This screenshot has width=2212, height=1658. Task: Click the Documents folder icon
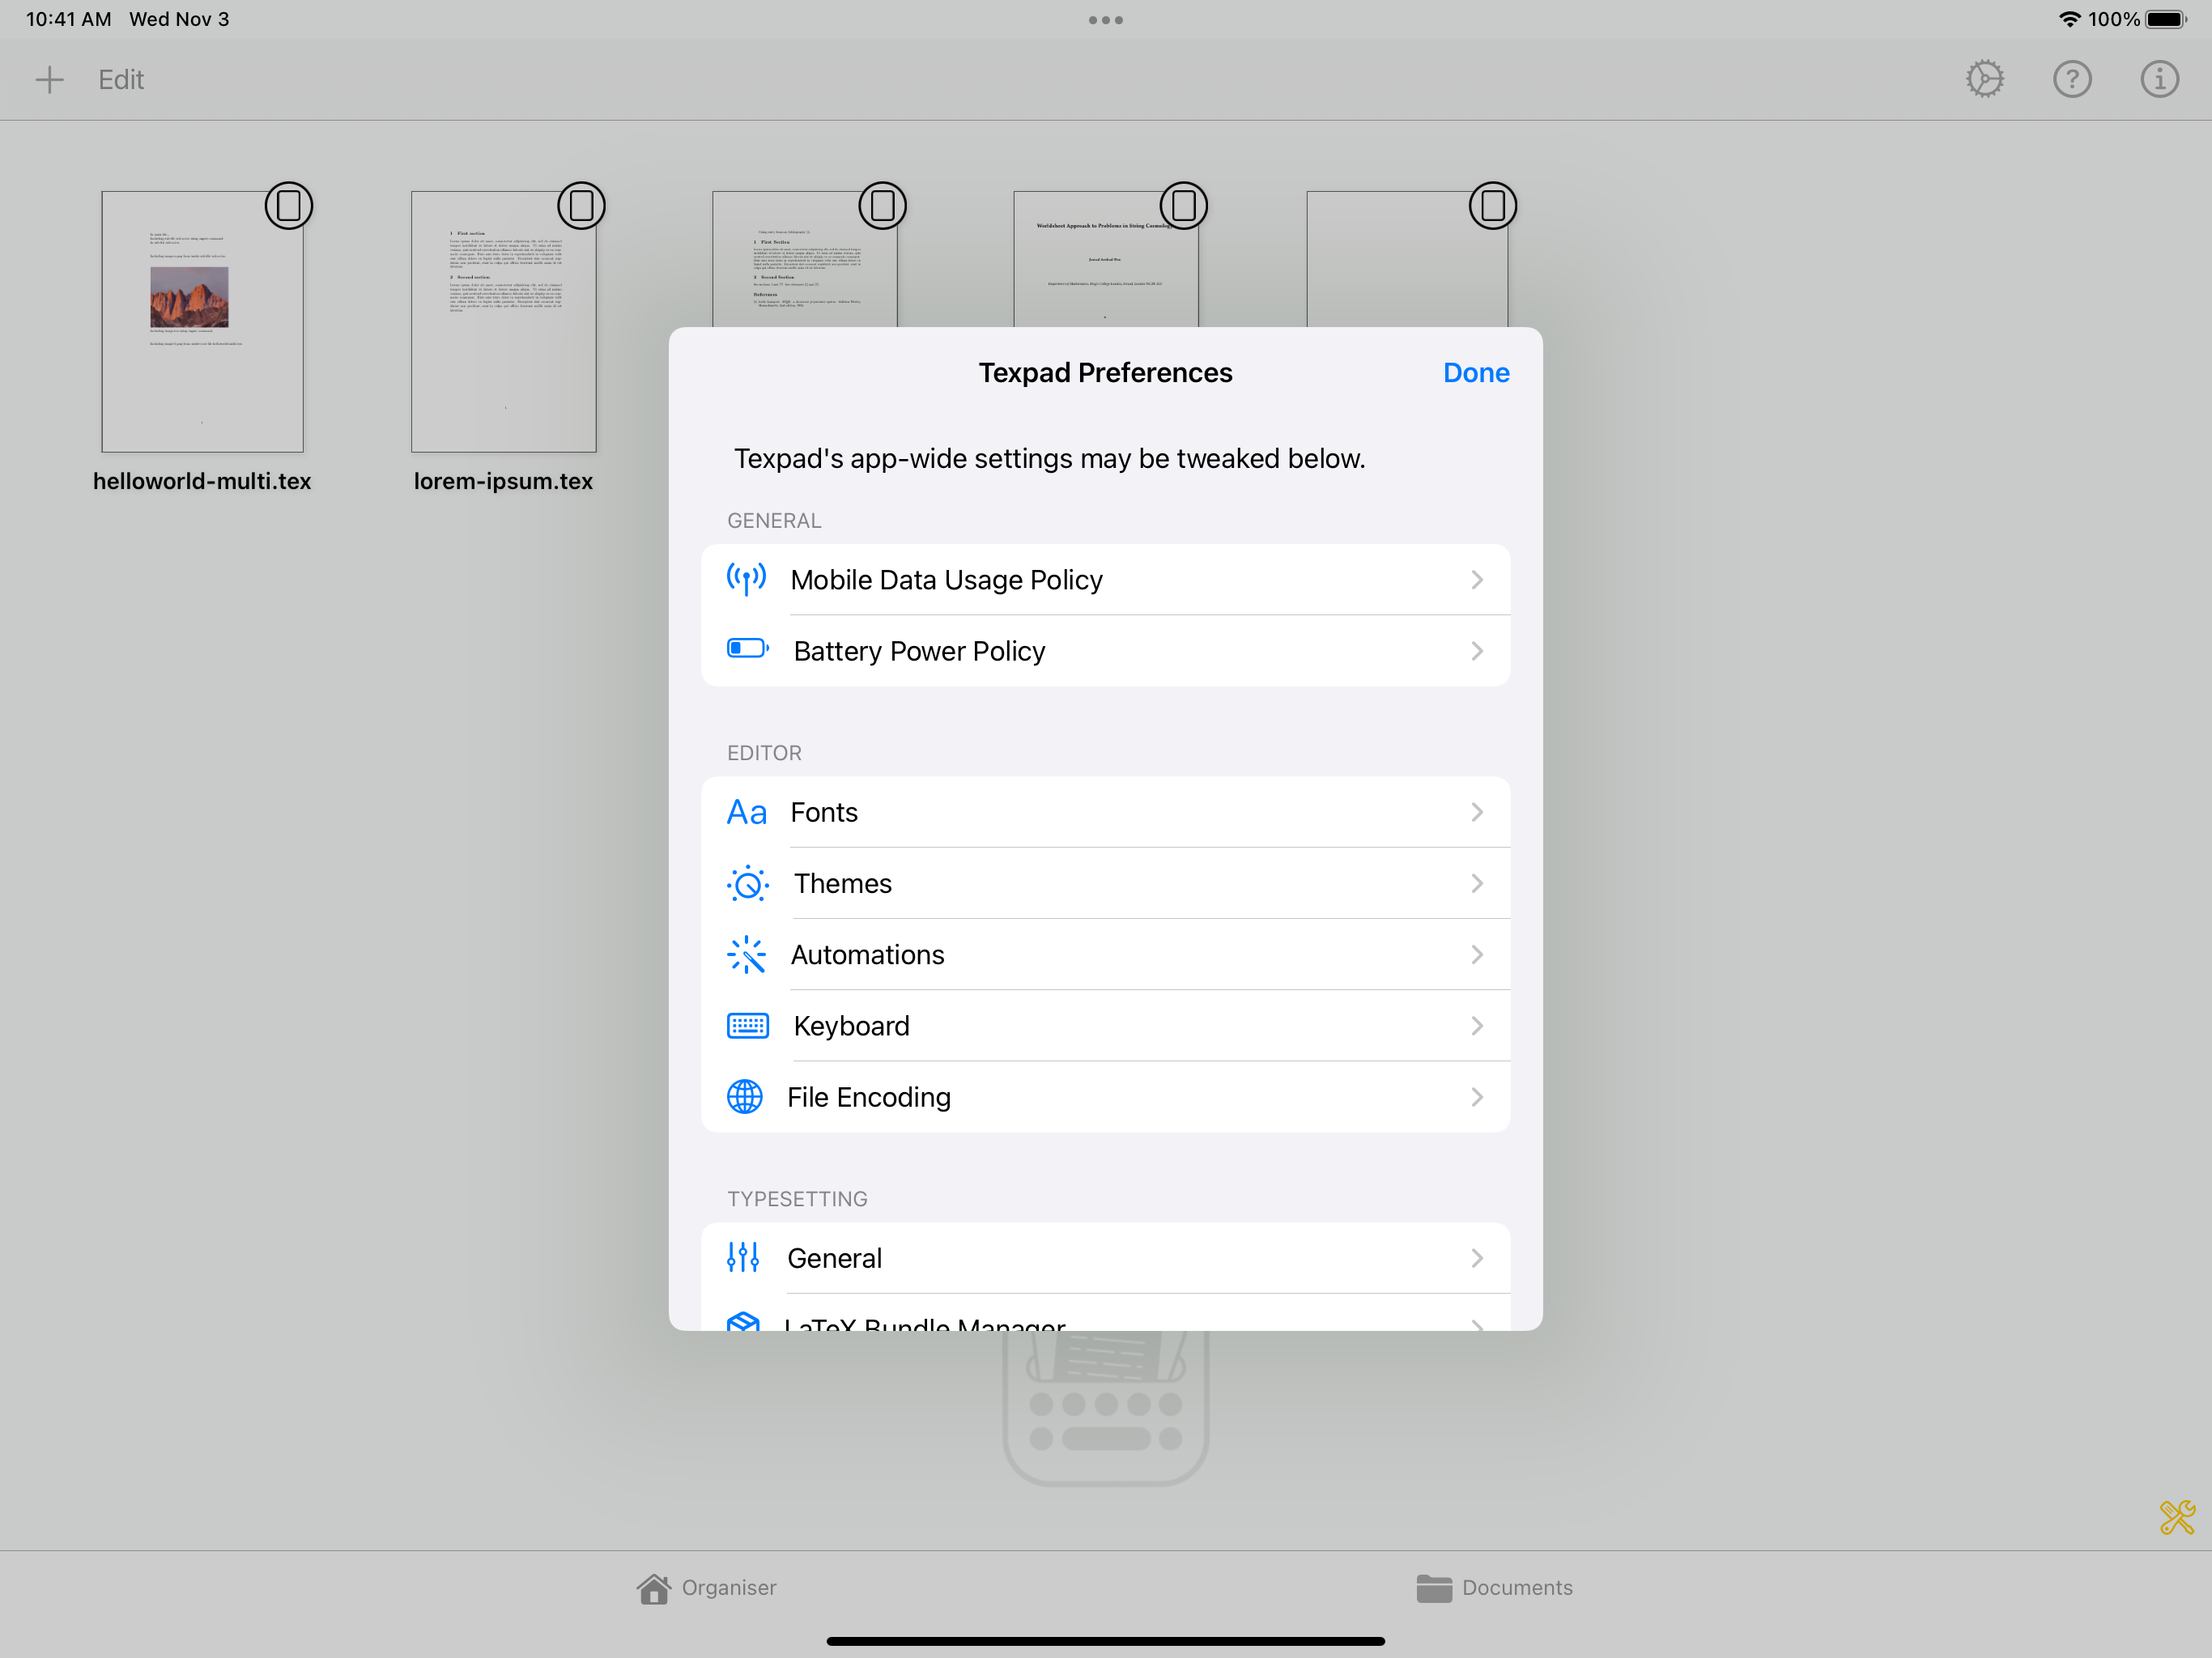[1434, 1588]
